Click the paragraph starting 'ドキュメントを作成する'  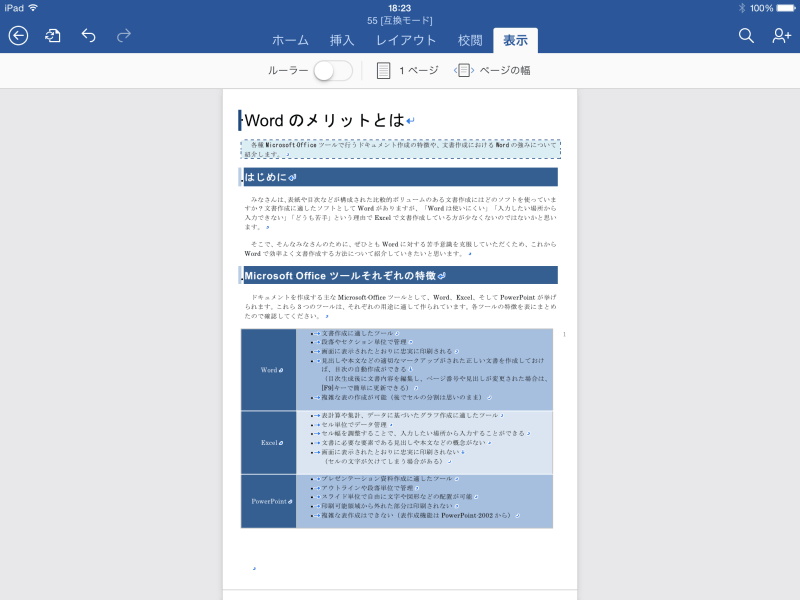400,306
